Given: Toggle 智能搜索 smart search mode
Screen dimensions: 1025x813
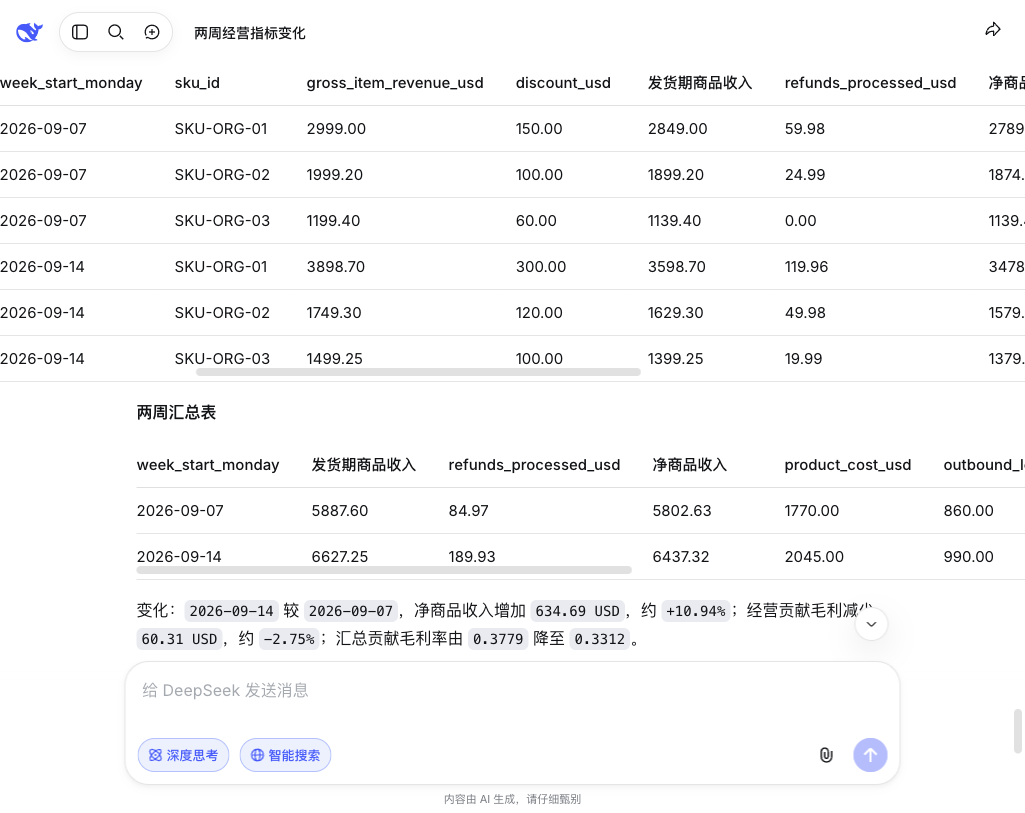Looking at the screenshot, I should coord(285,755).
